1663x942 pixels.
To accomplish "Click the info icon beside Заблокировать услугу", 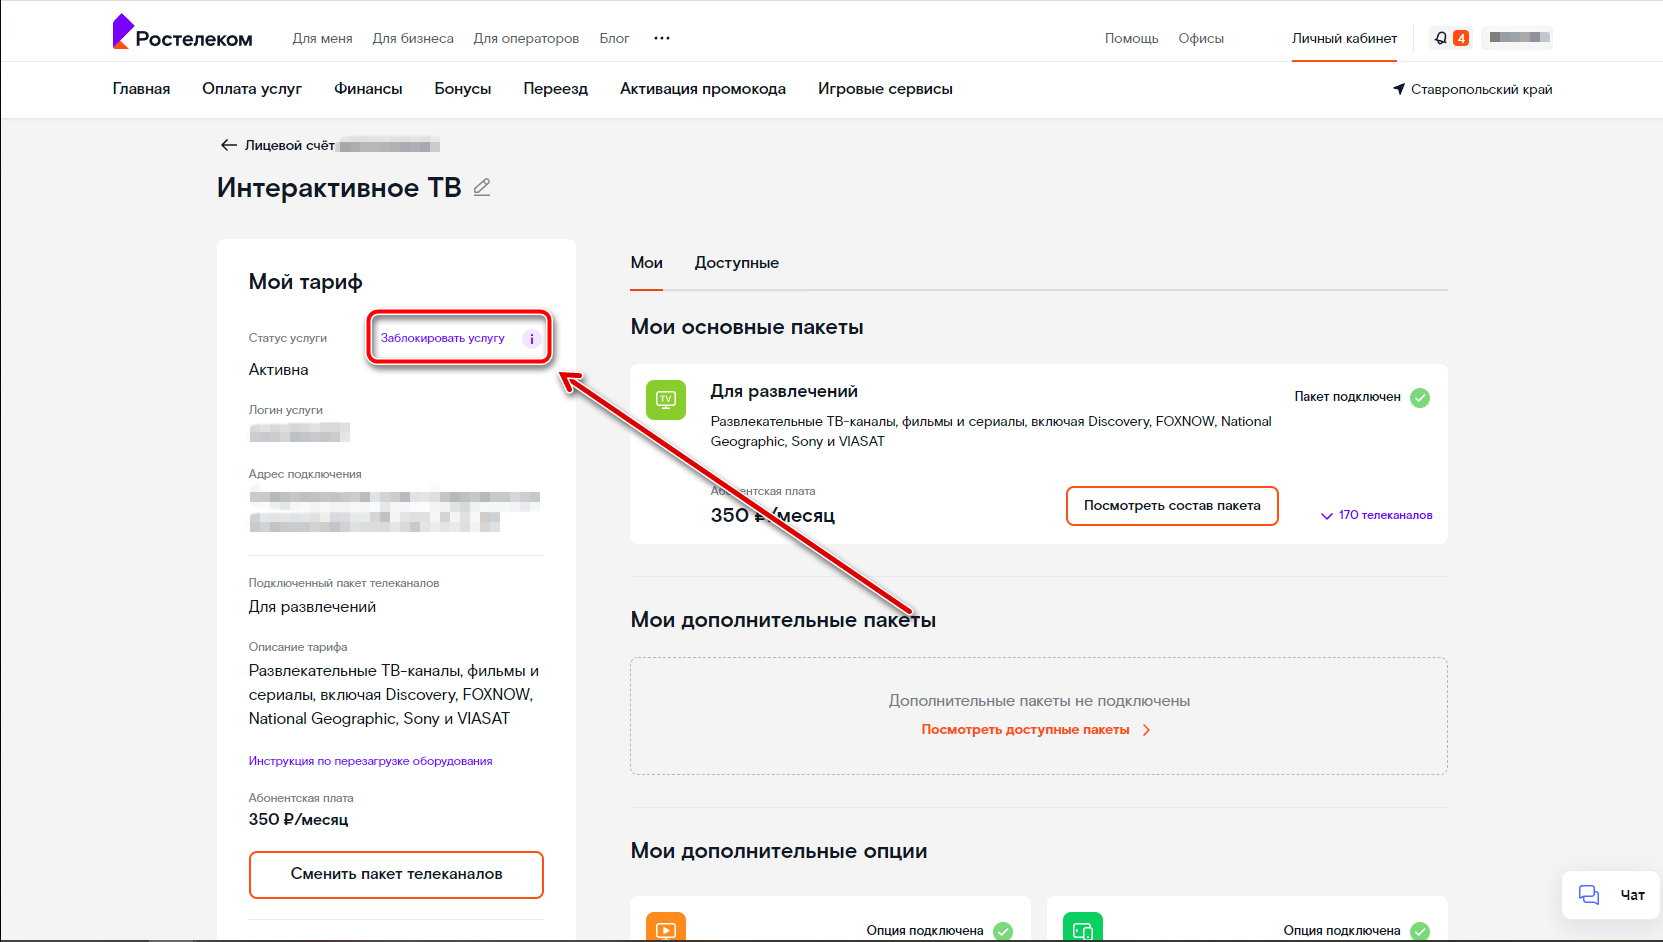I will pyautogui.click(x=532, y=338).
